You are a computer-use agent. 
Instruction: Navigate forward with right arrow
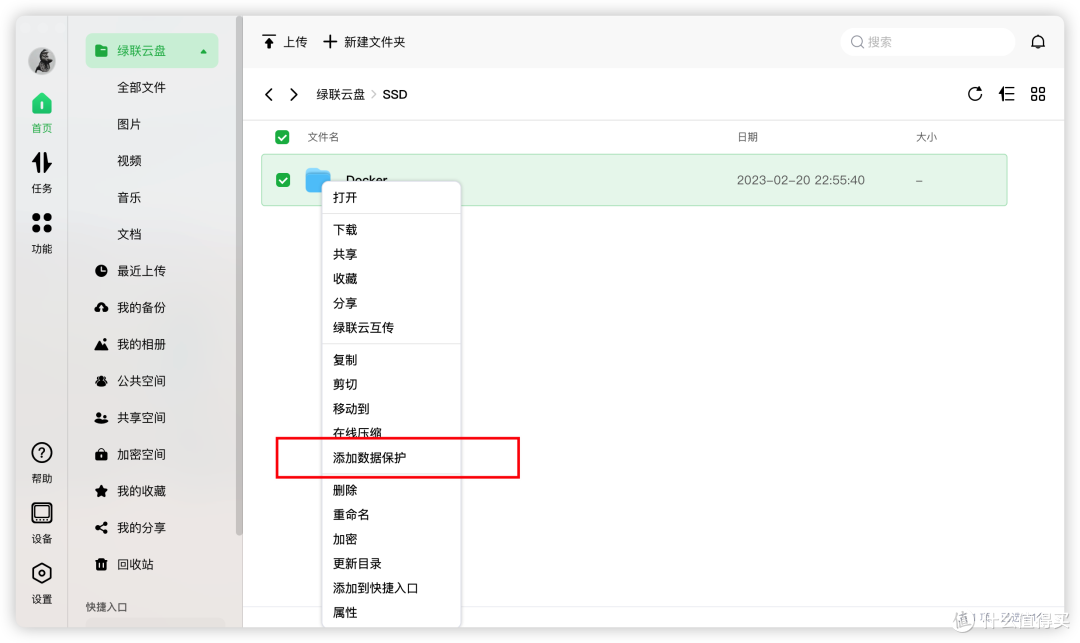pos(293,94)
